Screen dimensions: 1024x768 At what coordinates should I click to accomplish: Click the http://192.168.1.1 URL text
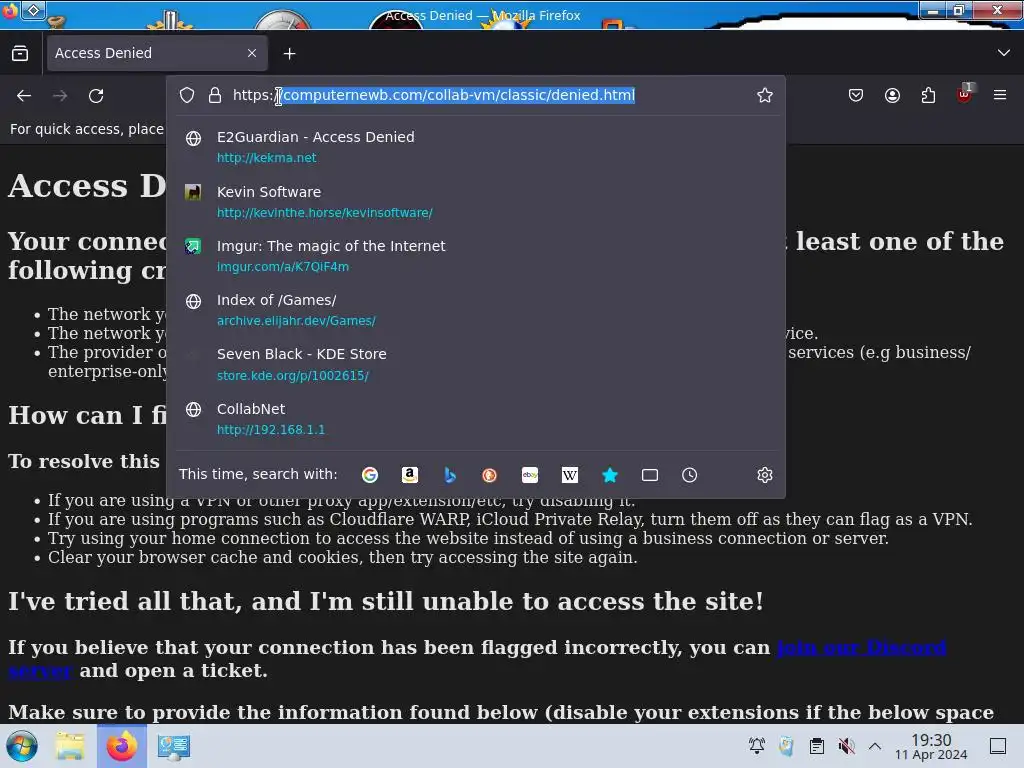[x=270, y=430]
